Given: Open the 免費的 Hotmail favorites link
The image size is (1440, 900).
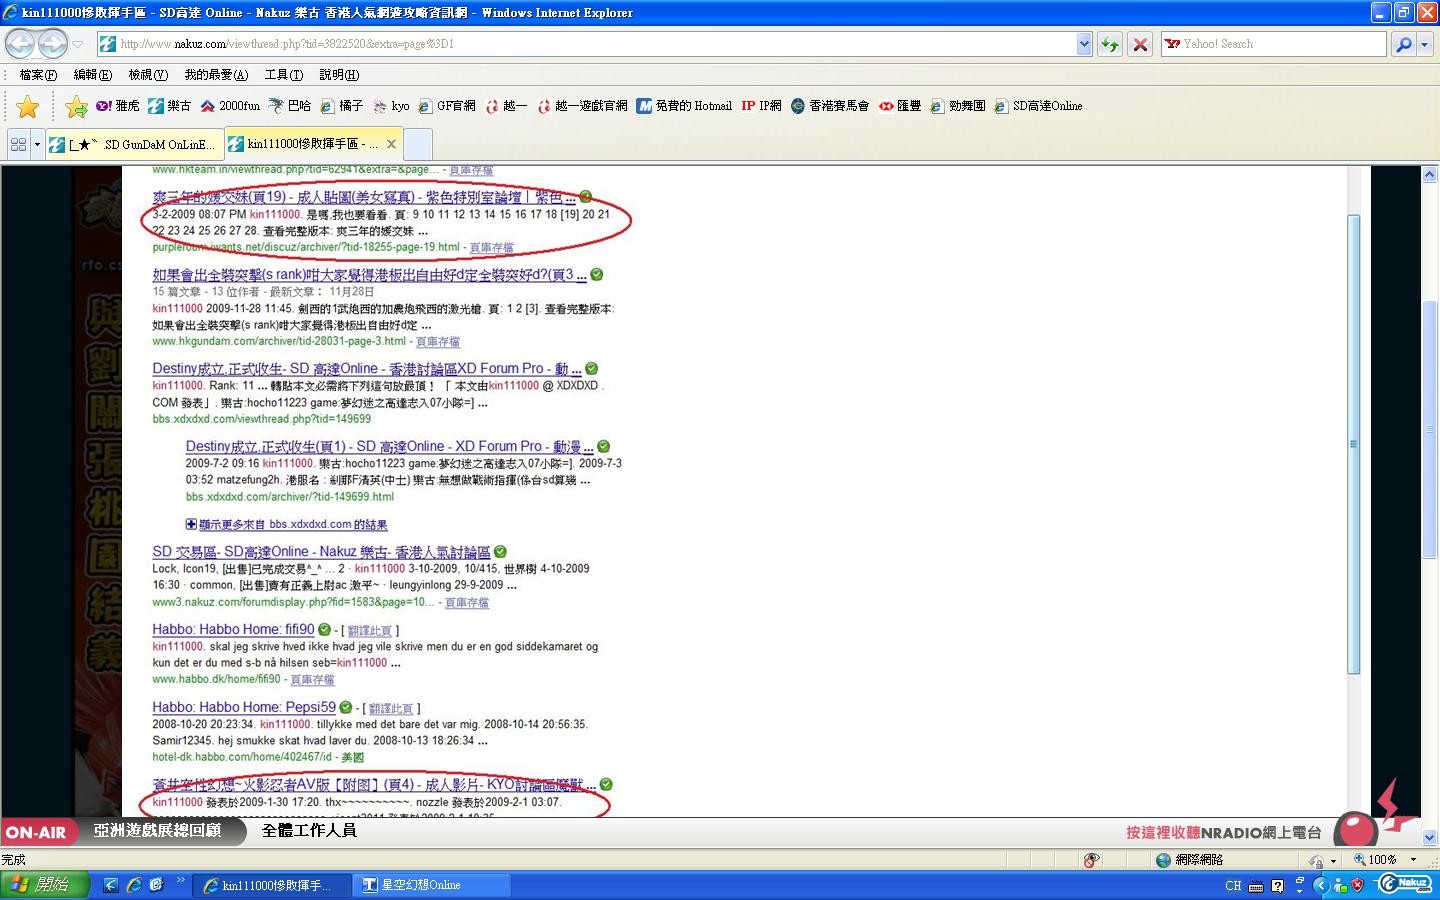Looking at the screenshot, I should [685, 106].
